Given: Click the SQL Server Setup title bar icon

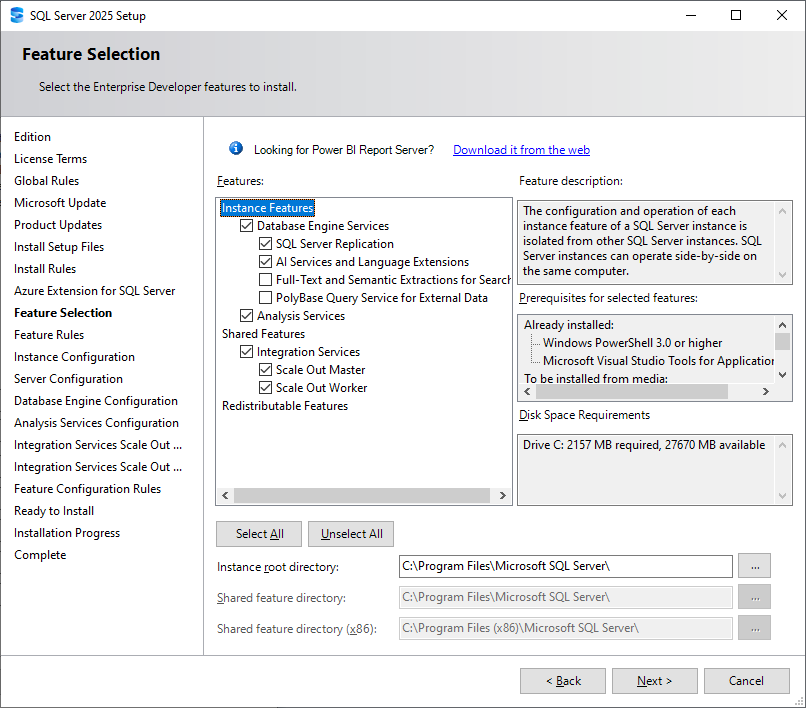Looking at the screenshot, I should [x=17, y=15].
